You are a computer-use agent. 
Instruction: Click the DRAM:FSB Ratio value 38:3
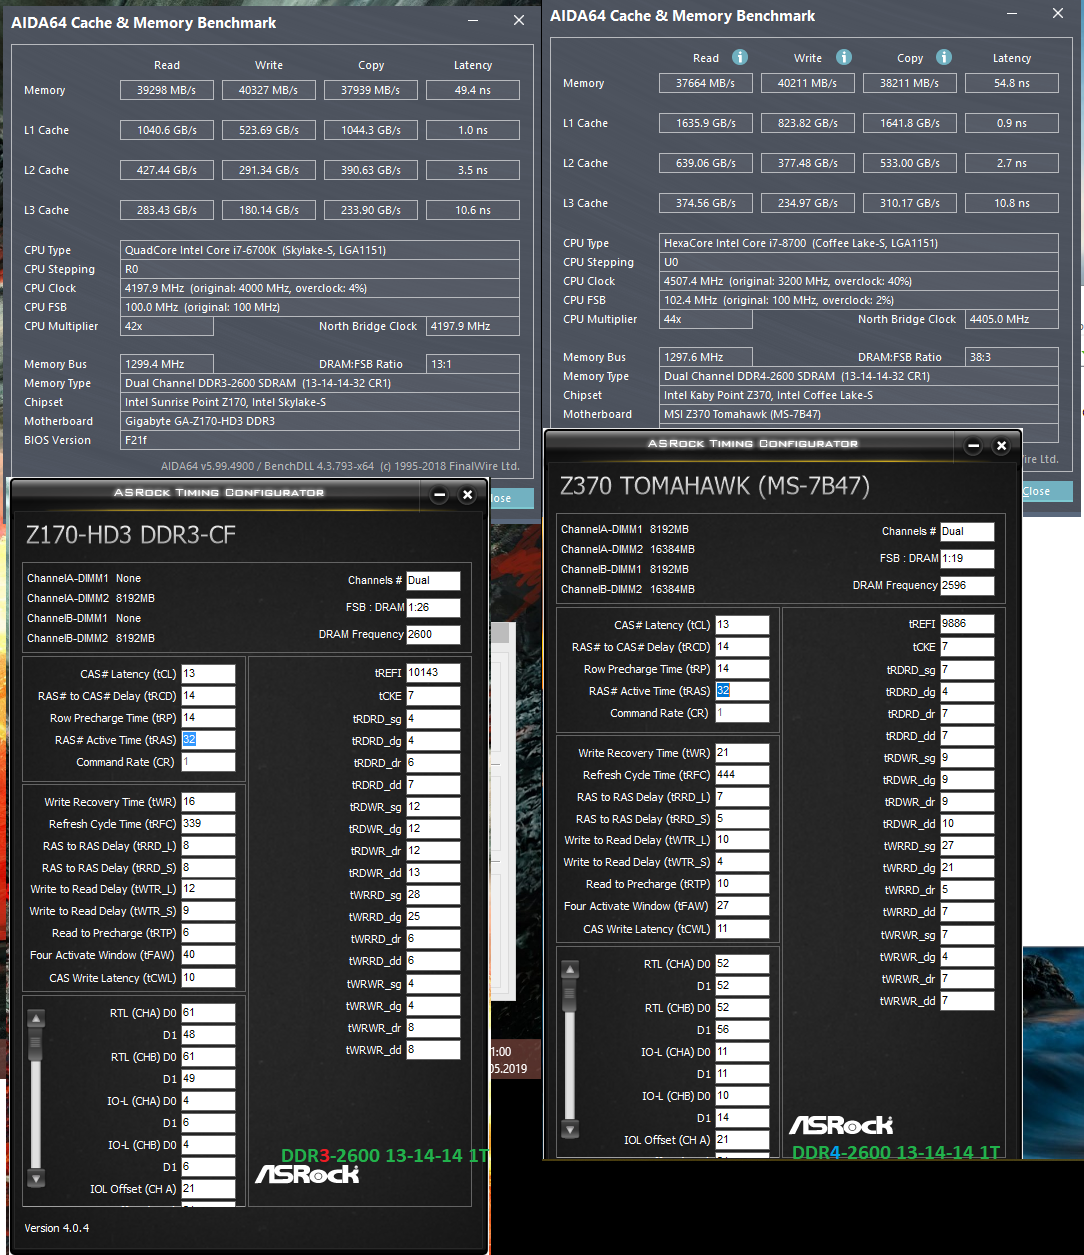1012,357
